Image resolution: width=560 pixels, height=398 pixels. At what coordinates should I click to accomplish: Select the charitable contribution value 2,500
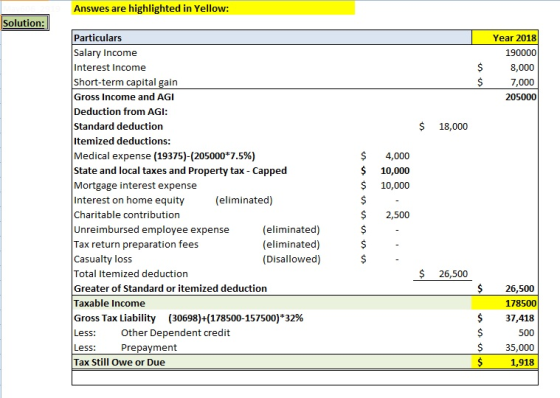pyautogui.click(x=397, y=215)
